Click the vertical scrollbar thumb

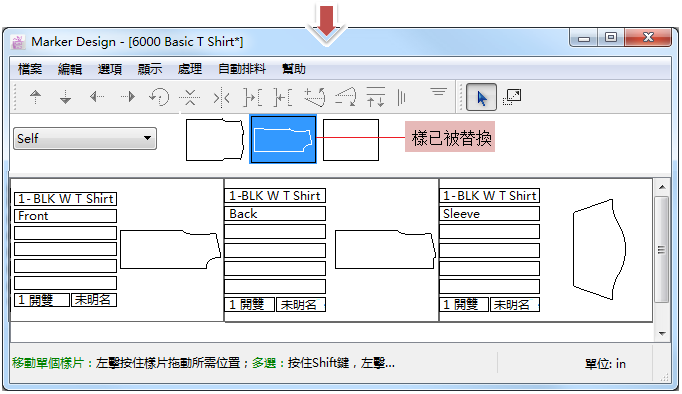(x=662, y=250)
